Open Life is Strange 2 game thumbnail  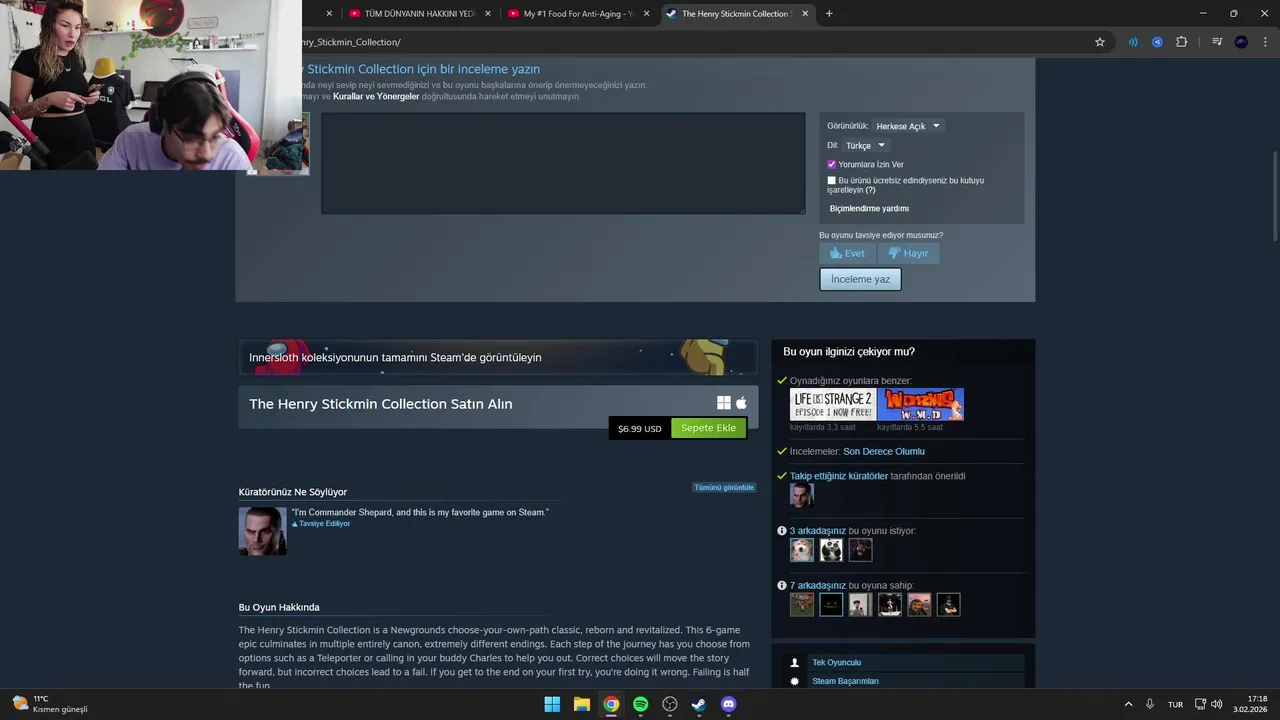pos(832,404)
